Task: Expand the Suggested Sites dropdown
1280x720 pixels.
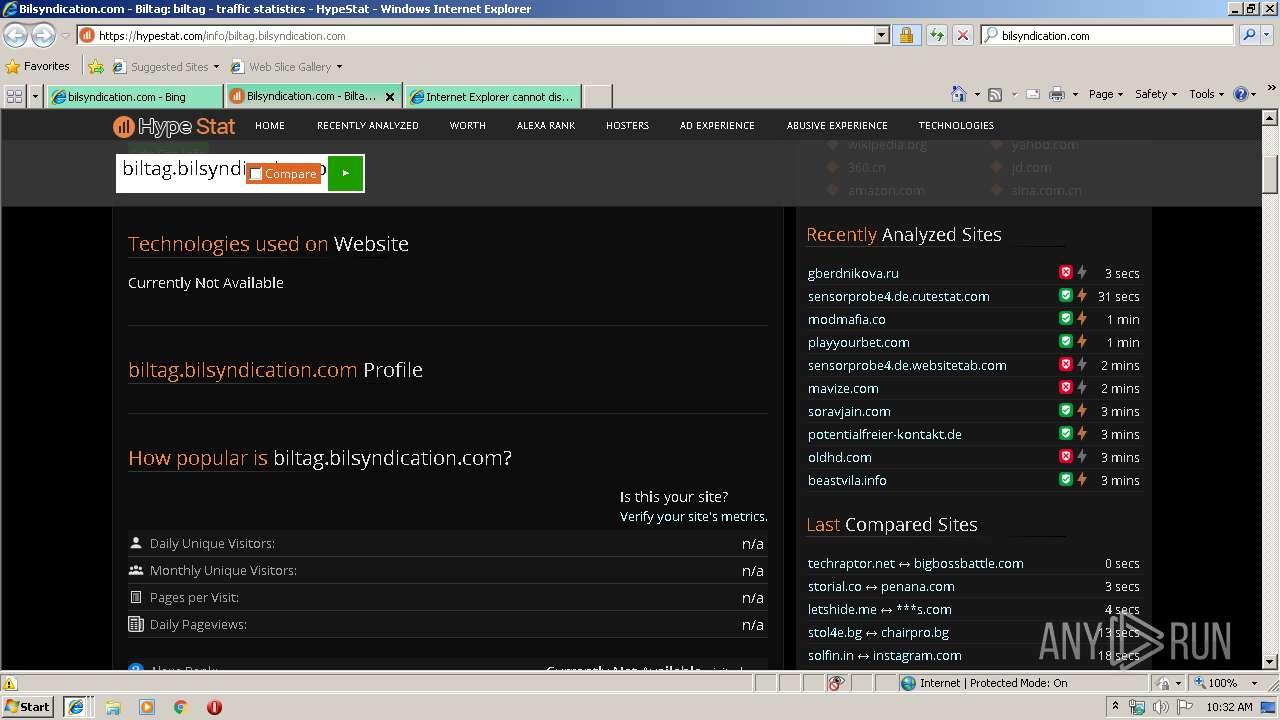Action: coord(216,67)
